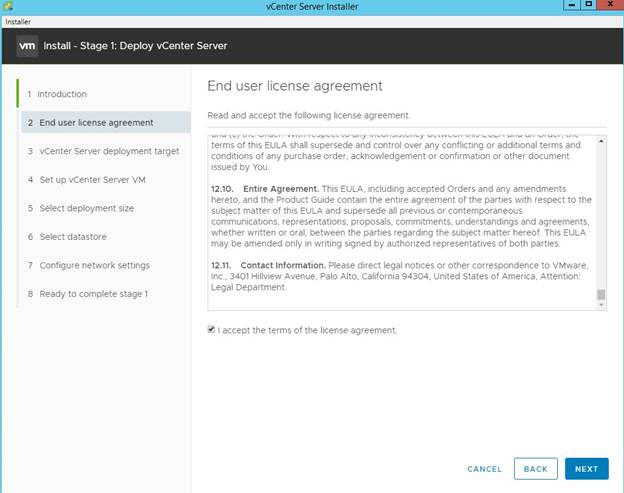Click the 12.11 Contact Information heading
624x493 pixels.
click(268, 265)
